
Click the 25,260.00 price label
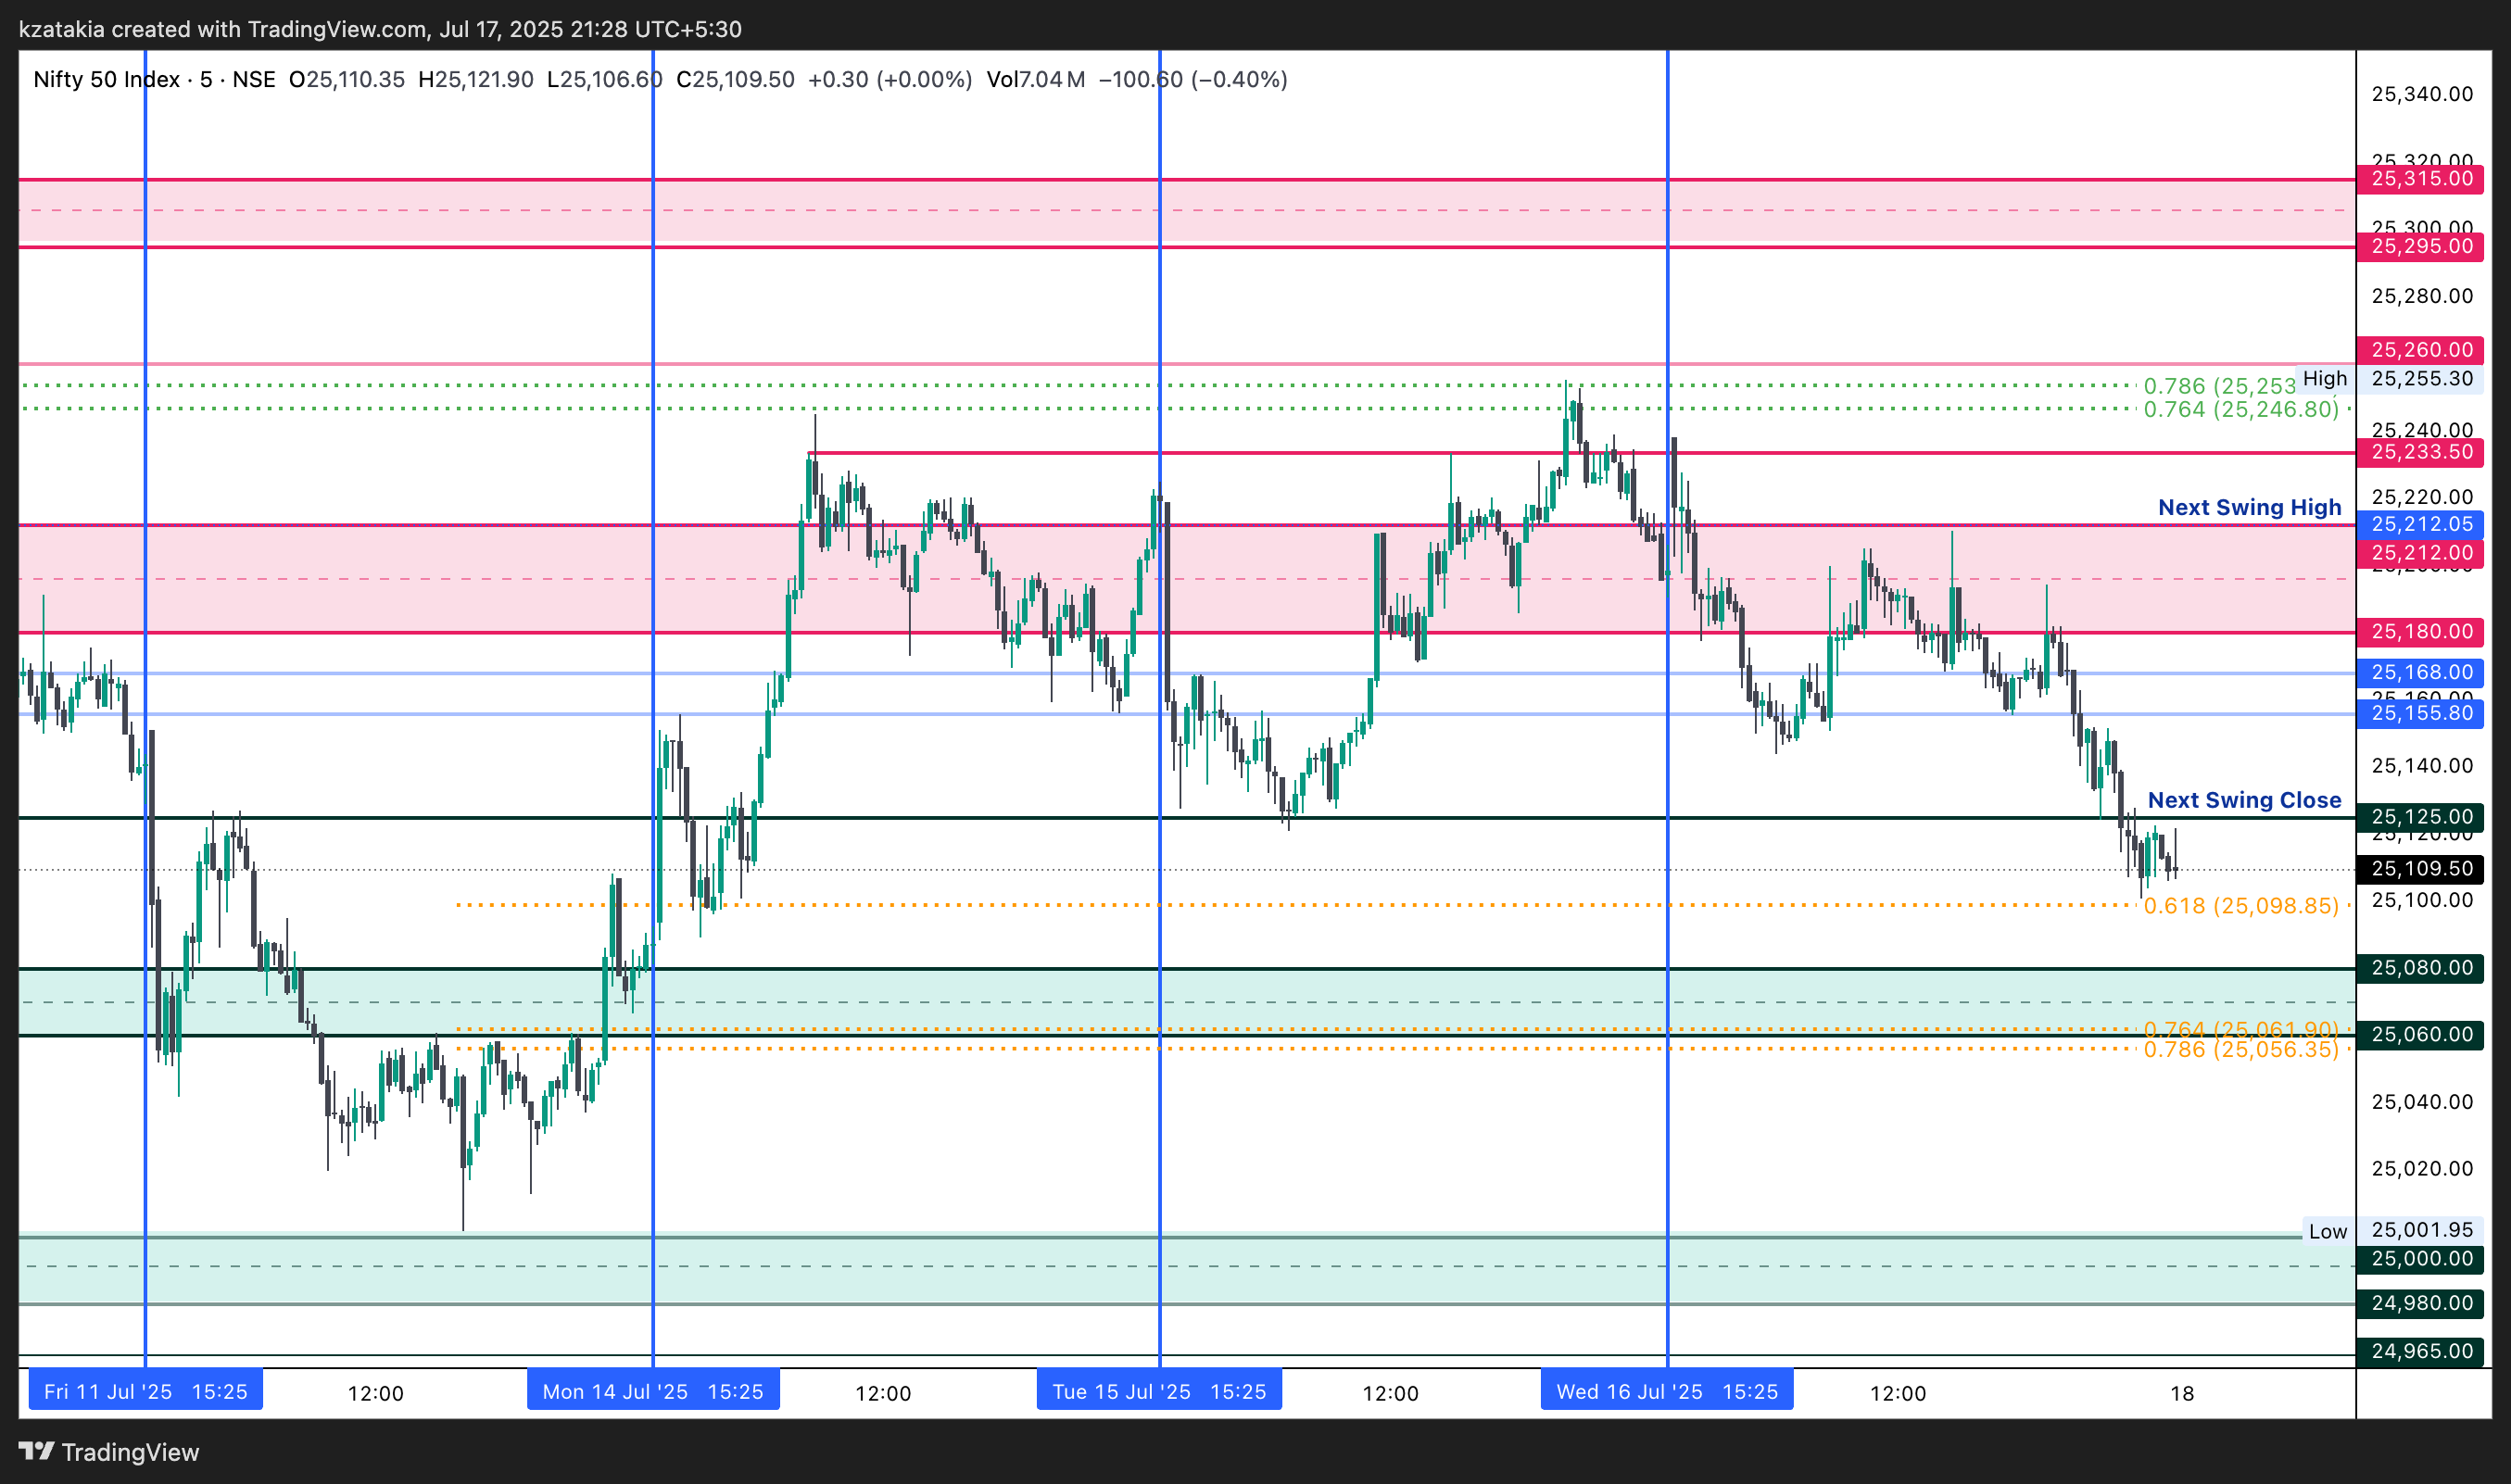coord(2420,350)
